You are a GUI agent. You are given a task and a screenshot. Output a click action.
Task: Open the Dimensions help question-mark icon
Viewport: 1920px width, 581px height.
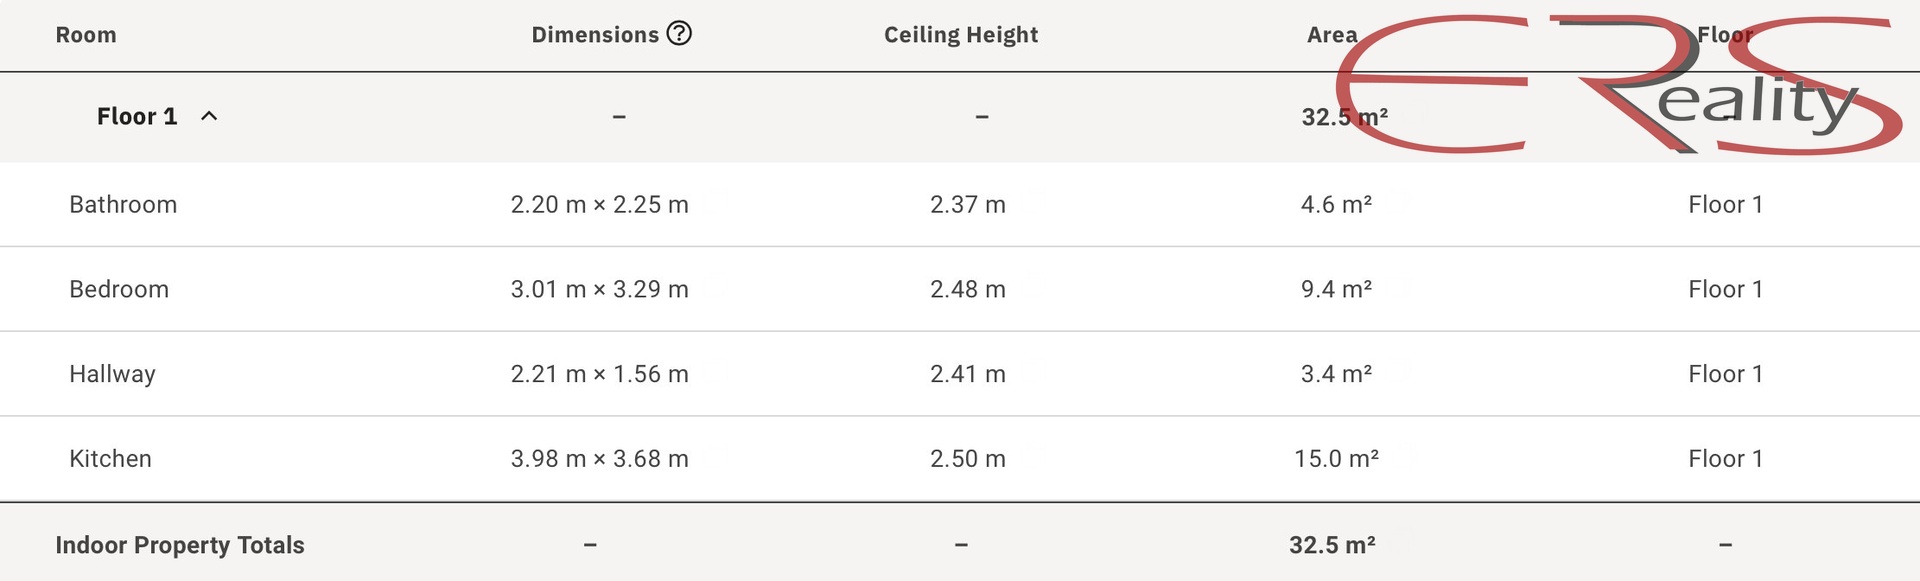coord(679,33)
